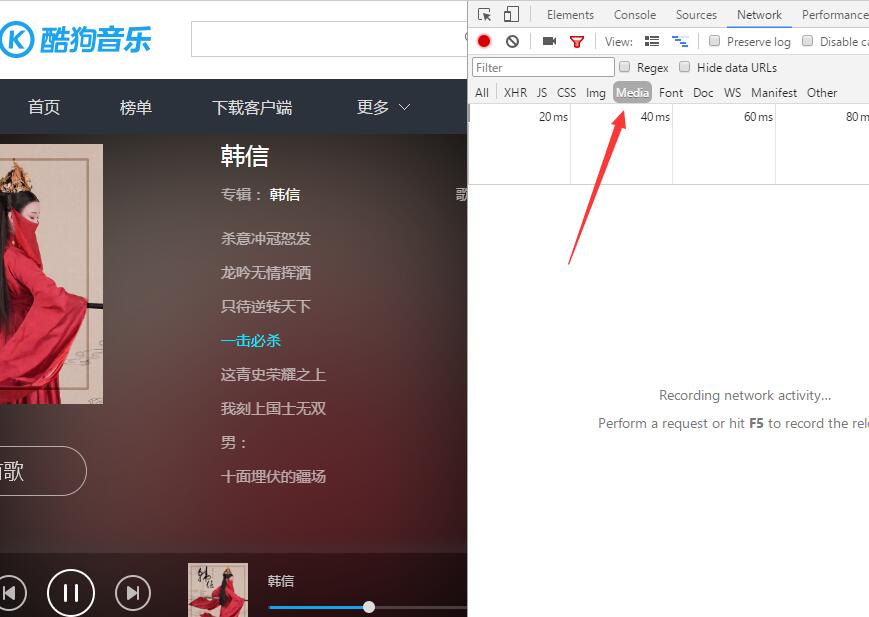The image size is (869, 617).
Task: Clear network log with the clear icon
Action: pos(511,41)
